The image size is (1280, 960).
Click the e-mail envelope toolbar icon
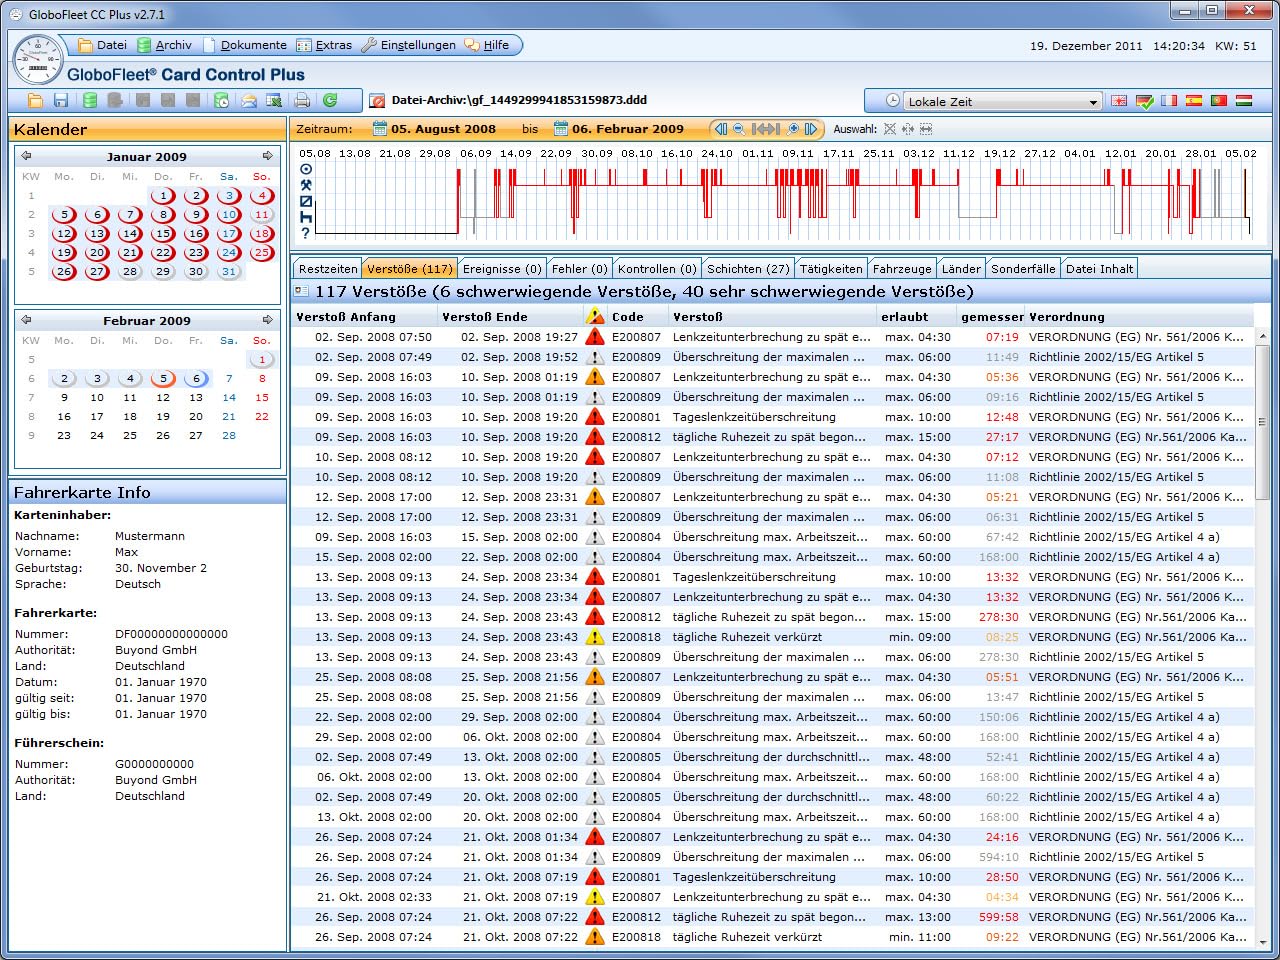248,100
